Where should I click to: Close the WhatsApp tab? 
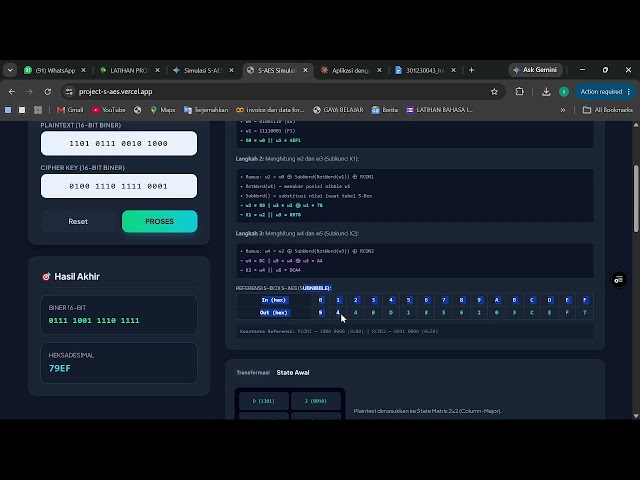[83, 70]
